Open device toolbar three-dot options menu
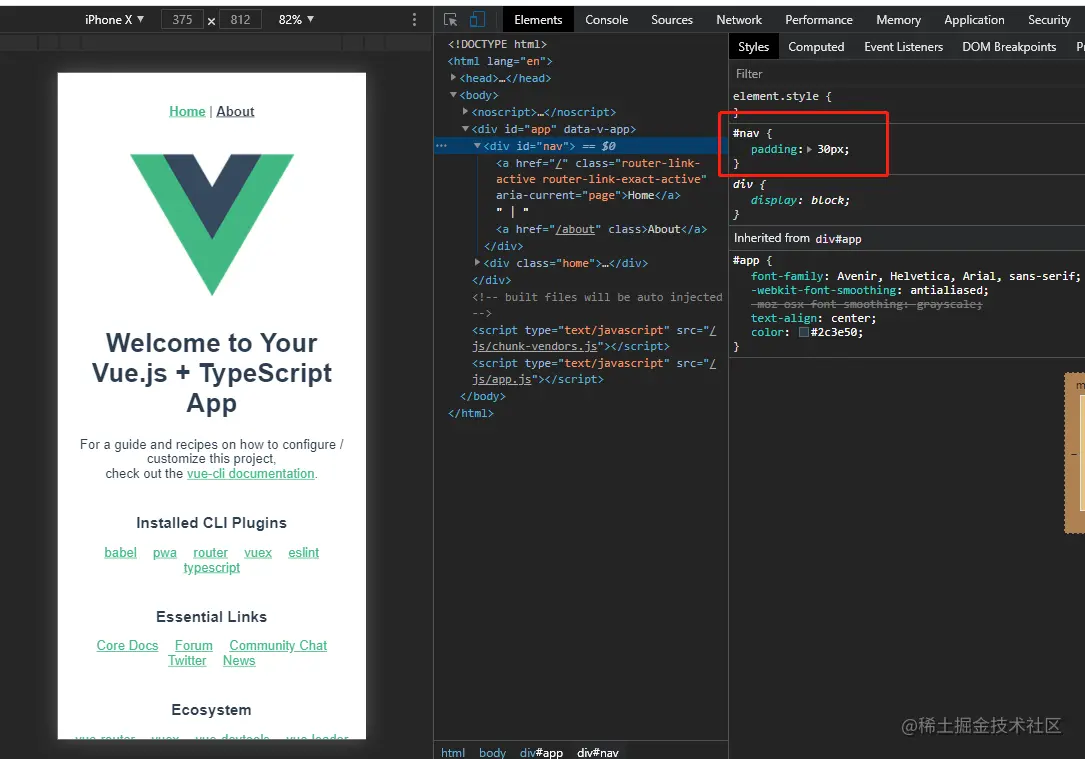The height and width of the screenshot is (759, 1085). [414, 20]
